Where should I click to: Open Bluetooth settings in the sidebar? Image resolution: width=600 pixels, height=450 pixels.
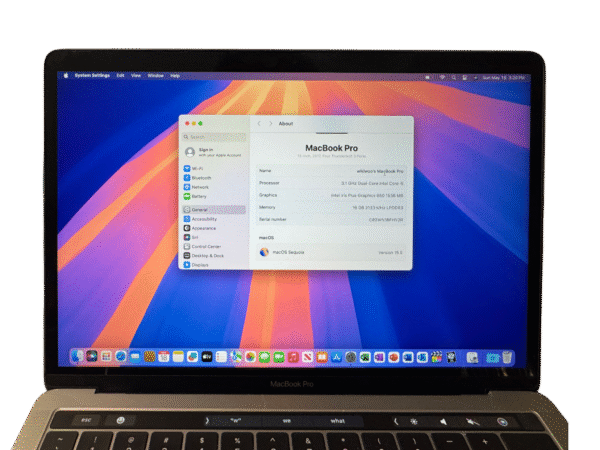197,178
